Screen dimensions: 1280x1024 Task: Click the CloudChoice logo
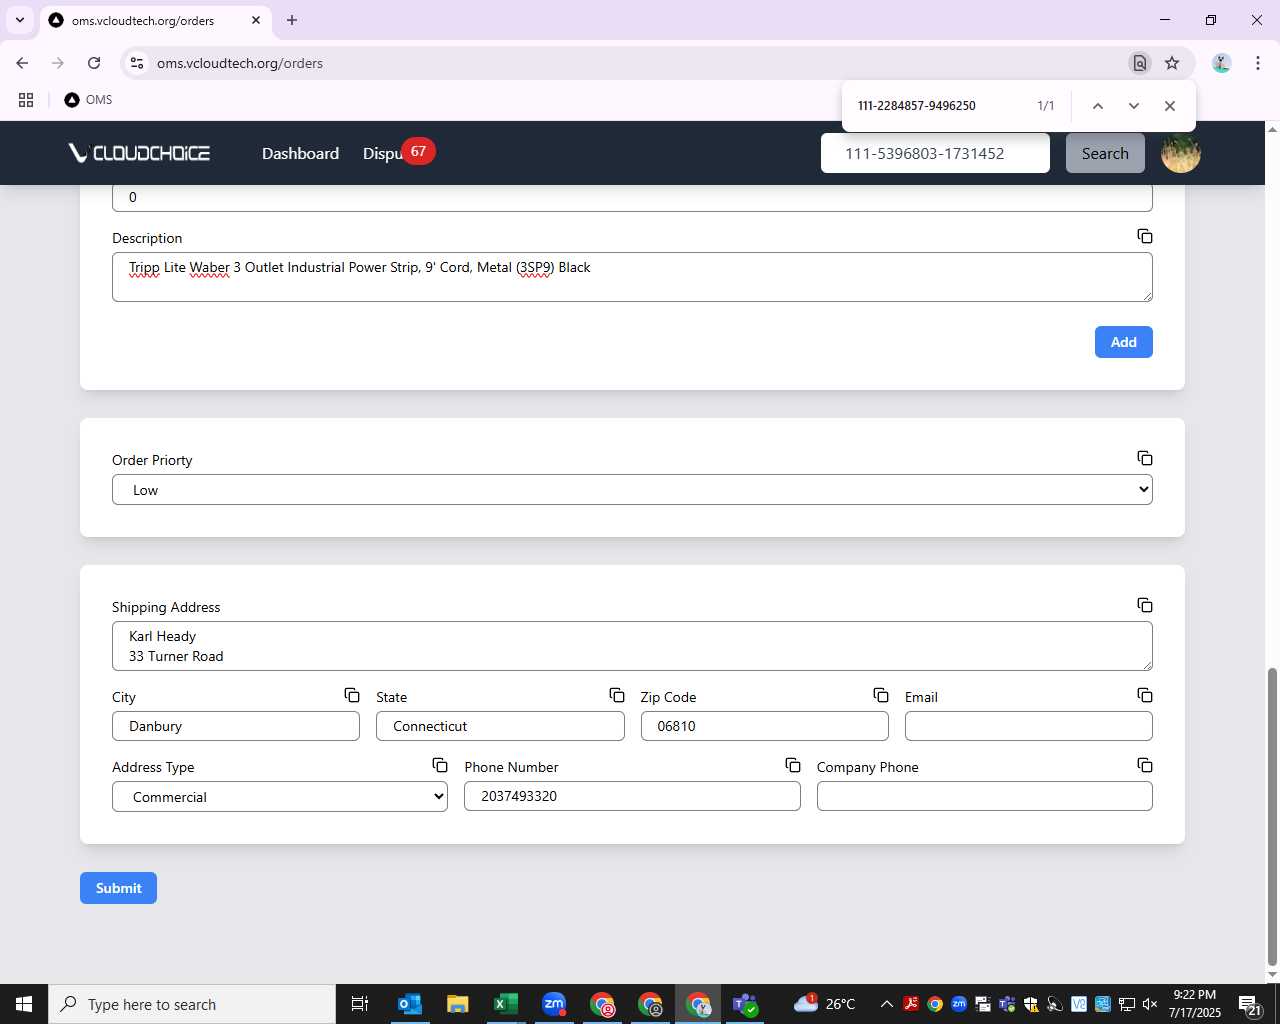pyautogui.click(x=139, y=153)
